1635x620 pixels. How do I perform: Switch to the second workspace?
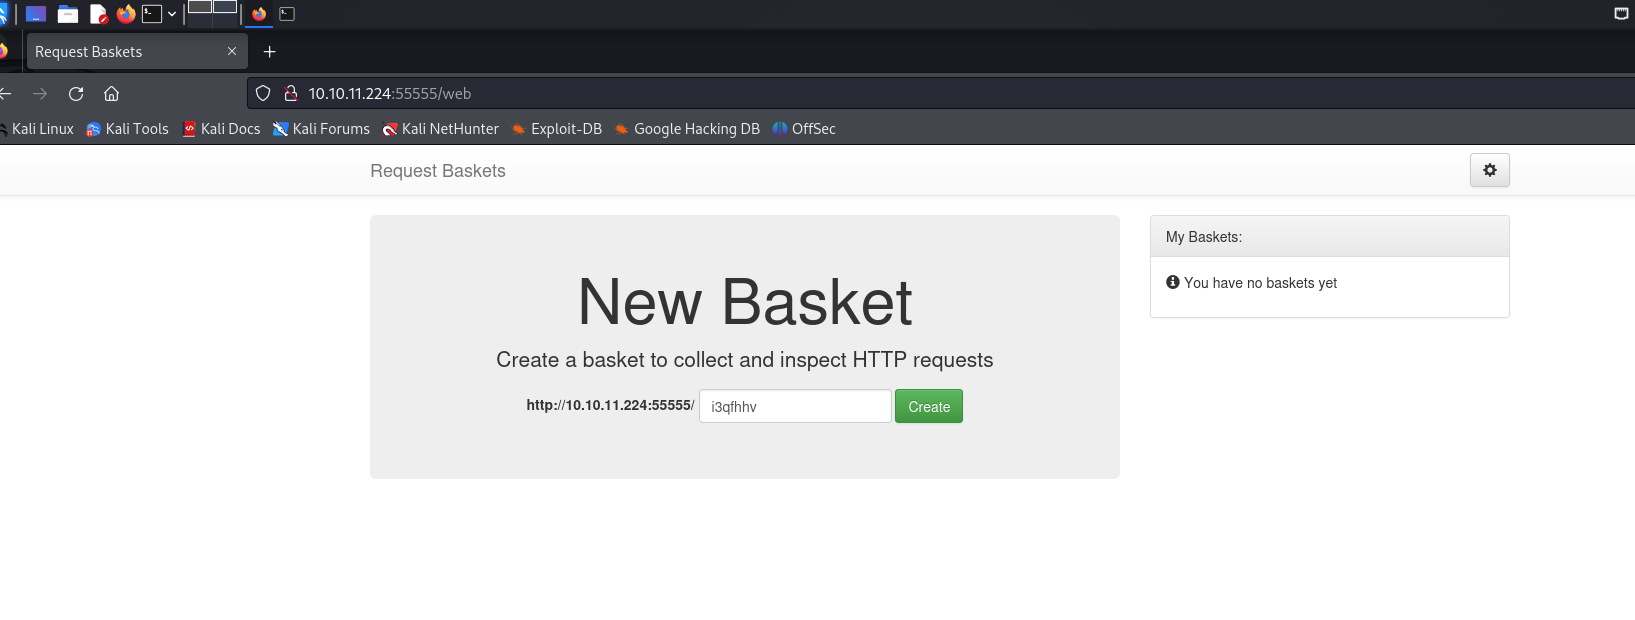coord(225,7)
